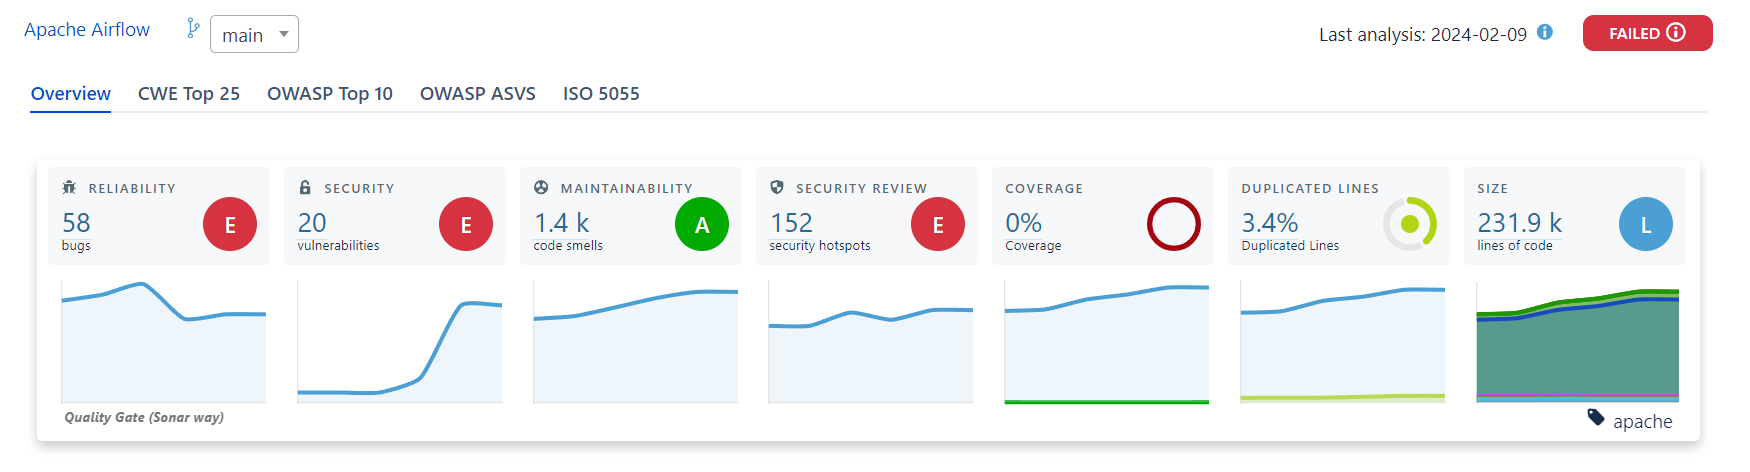Click the green Duplicated Lines donut indicator
The width and height of the screenshot is (1750, 472).
pos(1410,224)
